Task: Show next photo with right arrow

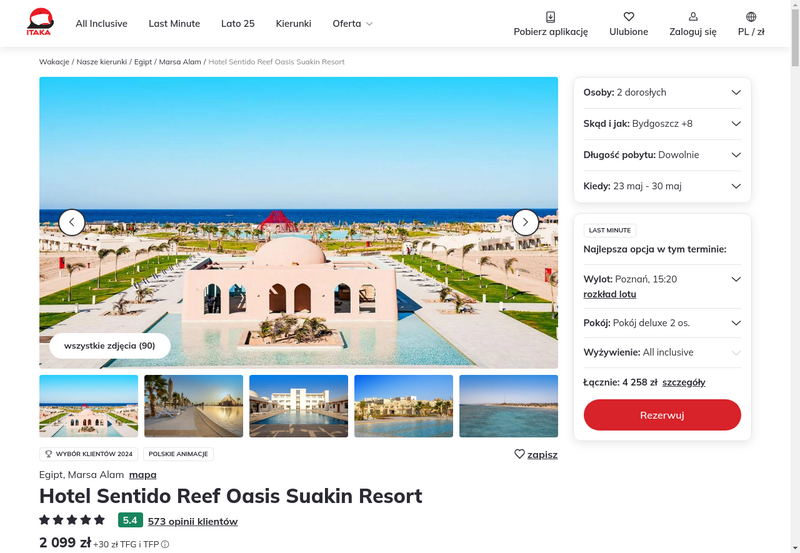Action: click(526, 222)
